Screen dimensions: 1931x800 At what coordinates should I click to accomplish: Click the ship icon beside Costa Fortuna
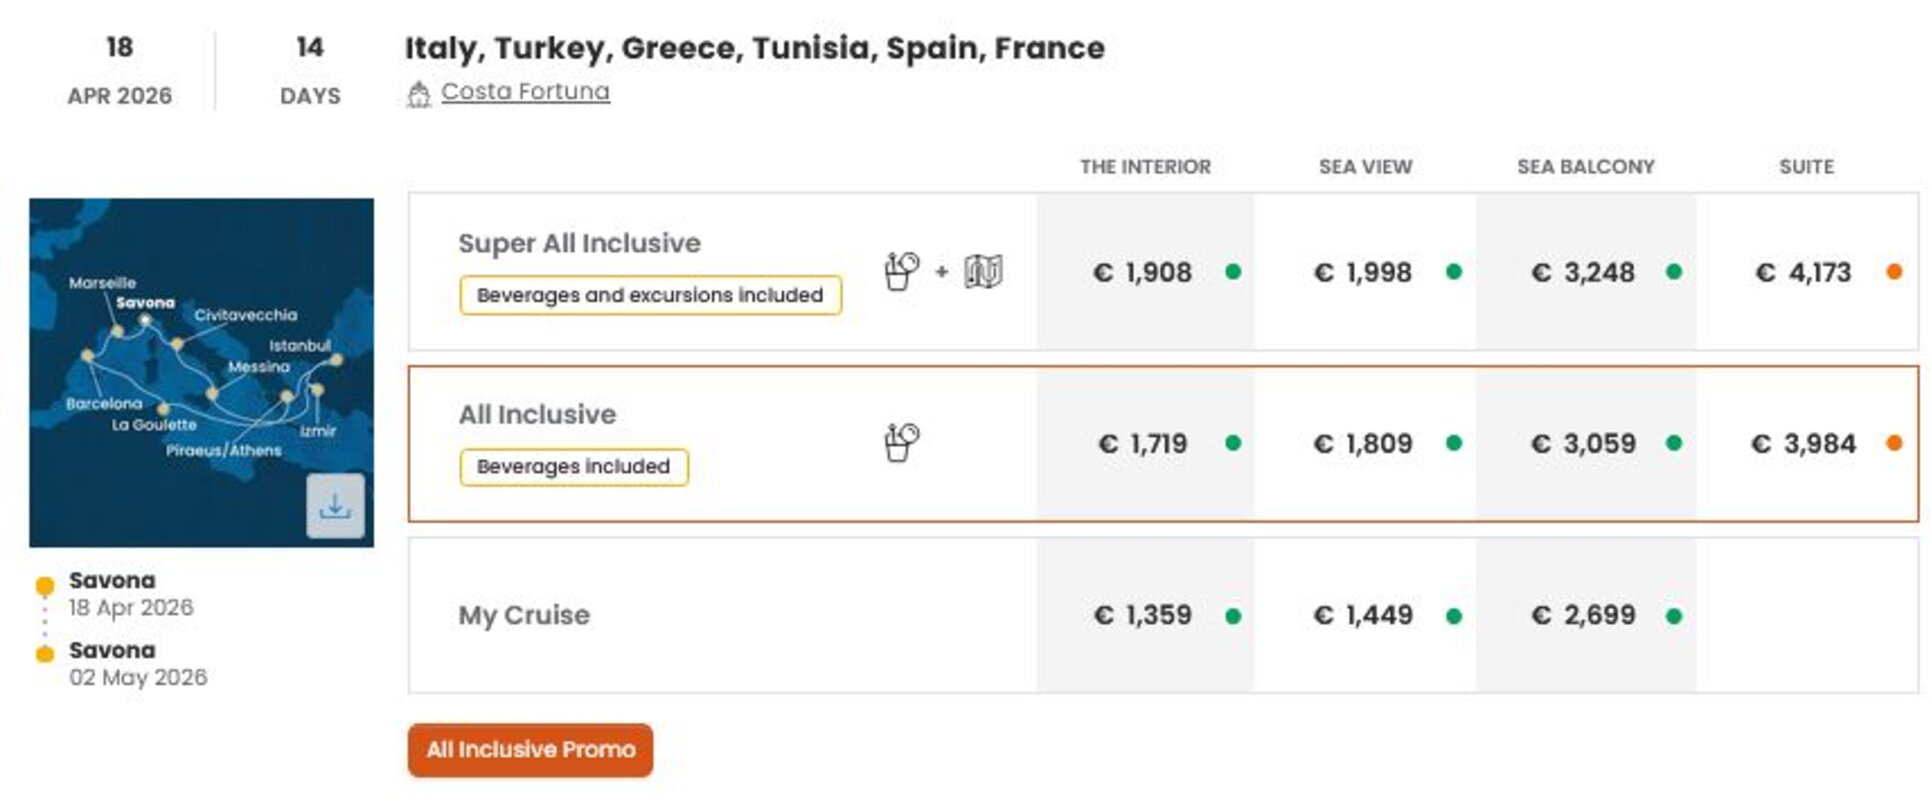point(419,94)
